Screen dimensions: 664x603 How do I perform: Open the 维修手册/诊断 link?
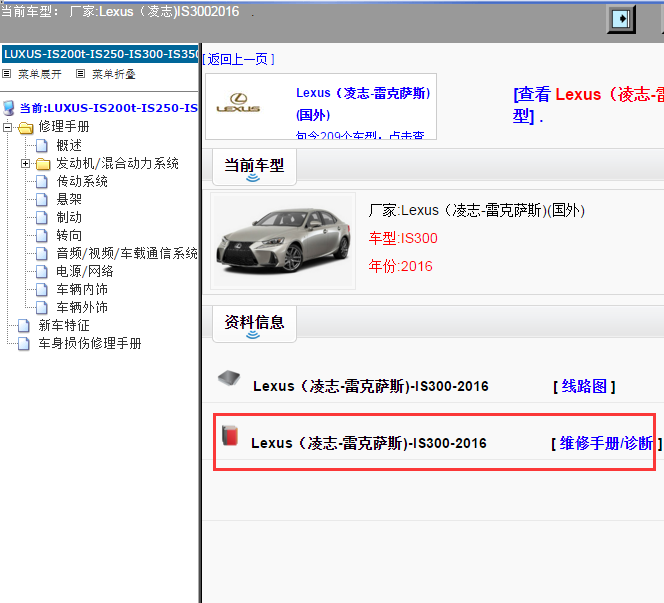606,443
